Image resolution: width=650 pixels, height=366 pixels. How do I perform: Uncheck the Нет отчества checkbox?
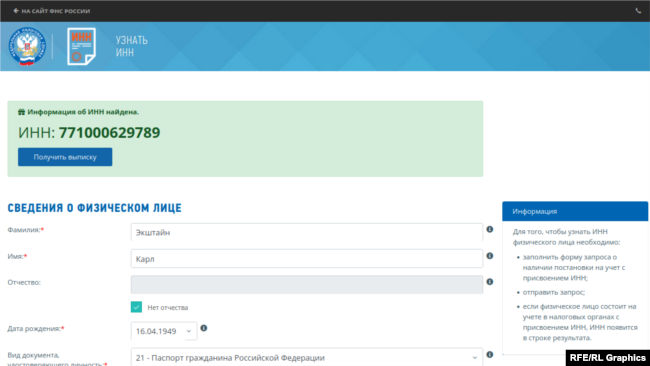136,307
